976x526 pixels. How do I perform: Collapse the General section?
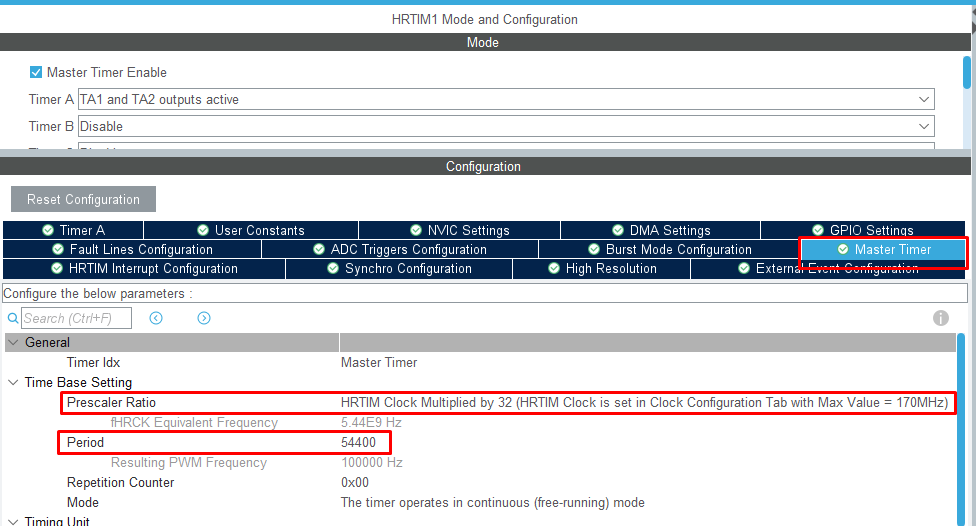click(13, 342)
